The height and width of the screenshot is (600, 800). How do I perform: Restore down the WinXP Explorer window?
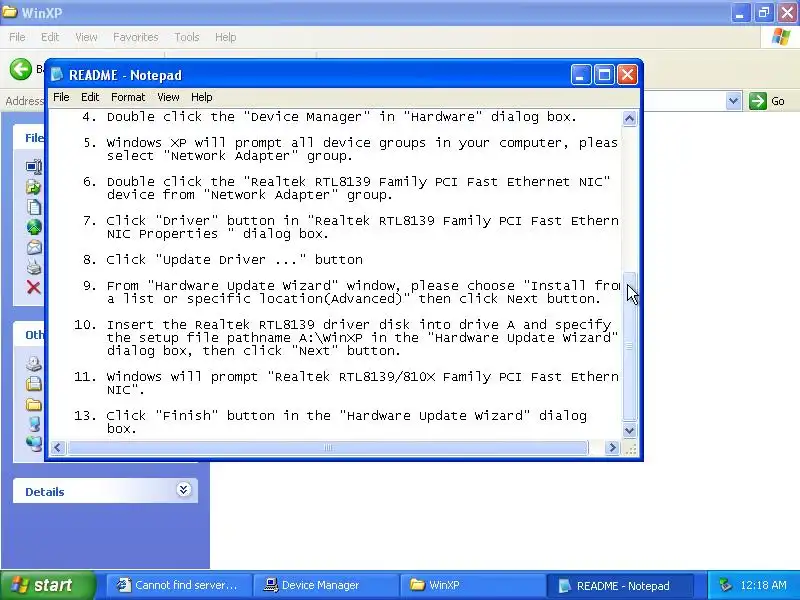click(x=764, y=13)
